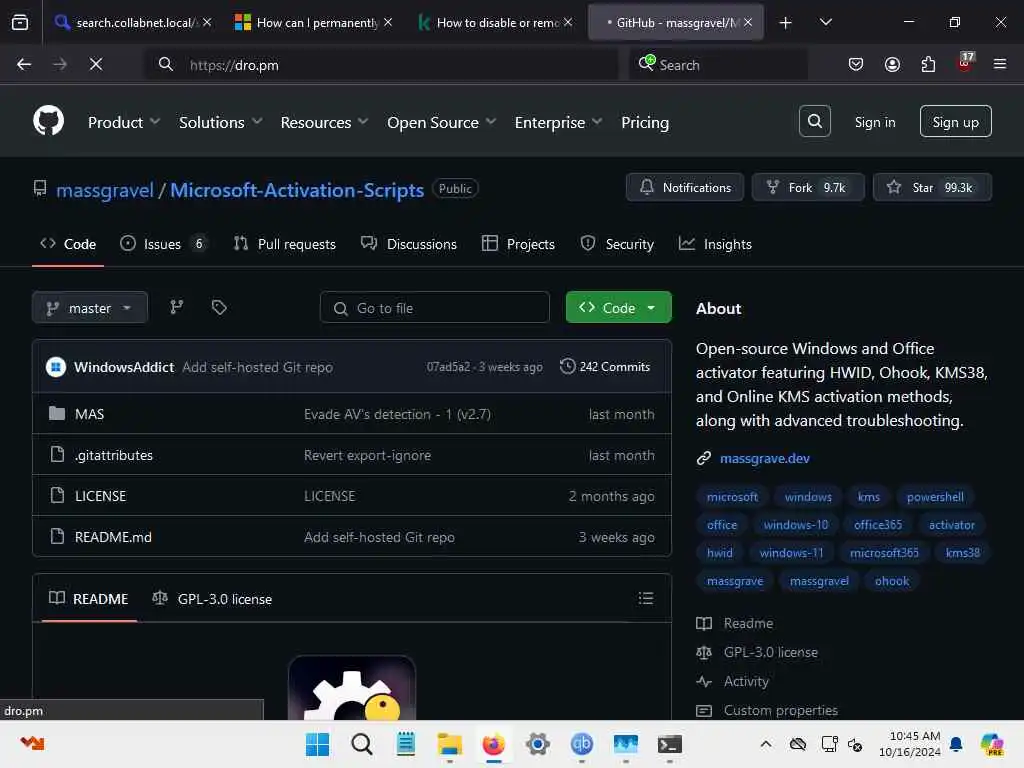Screen dimensions: 1024x768
Task: Open the green Code dropdown button
Action: point(618,307)
